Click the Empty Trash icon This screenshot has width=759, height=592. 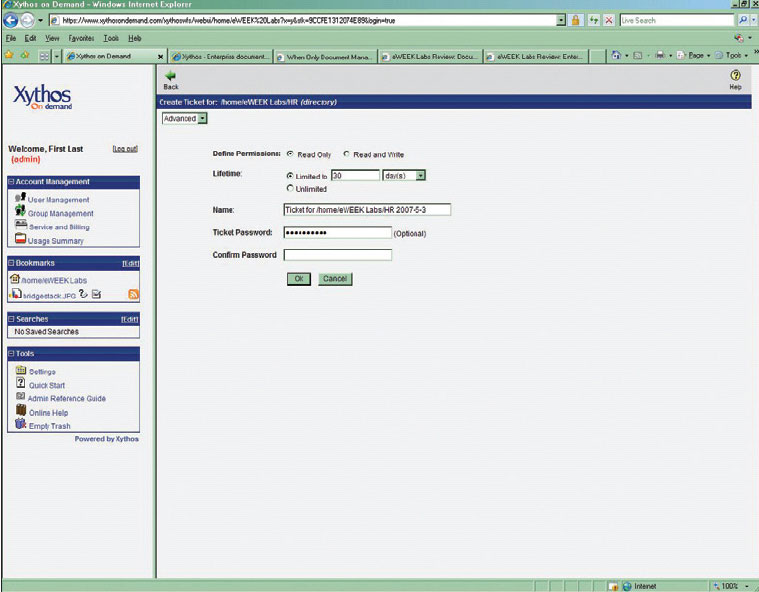click(x=20, y=425)
